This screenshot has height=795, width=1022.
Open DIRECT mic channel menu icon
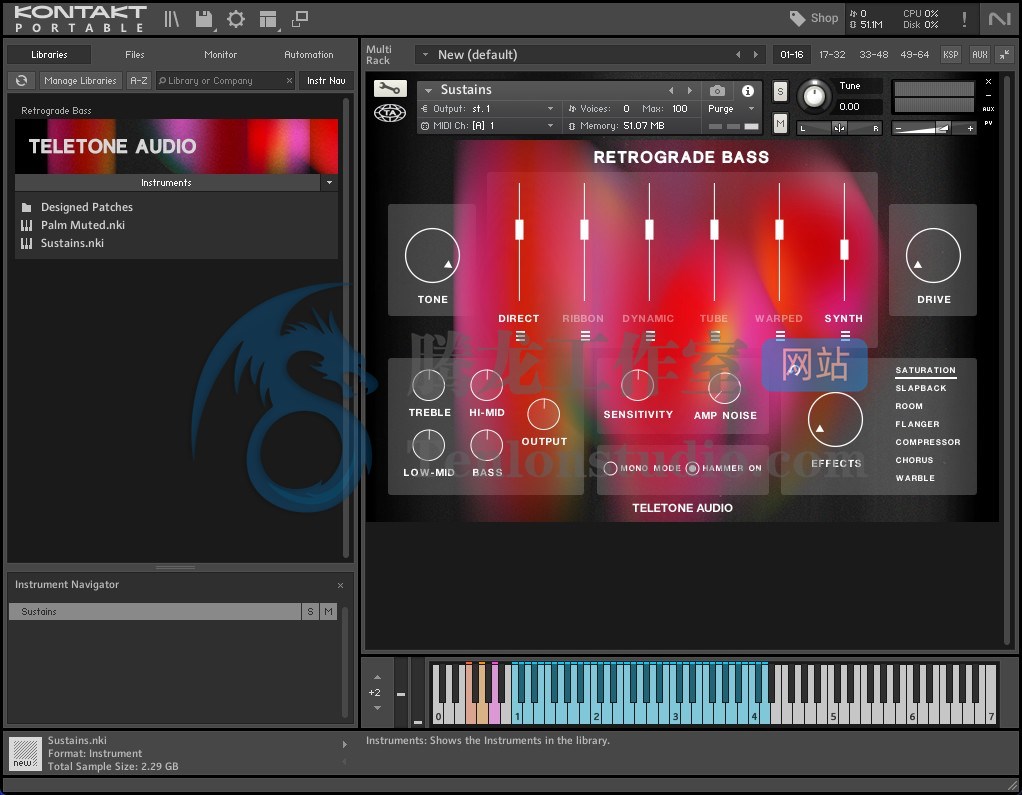point(520,336)
